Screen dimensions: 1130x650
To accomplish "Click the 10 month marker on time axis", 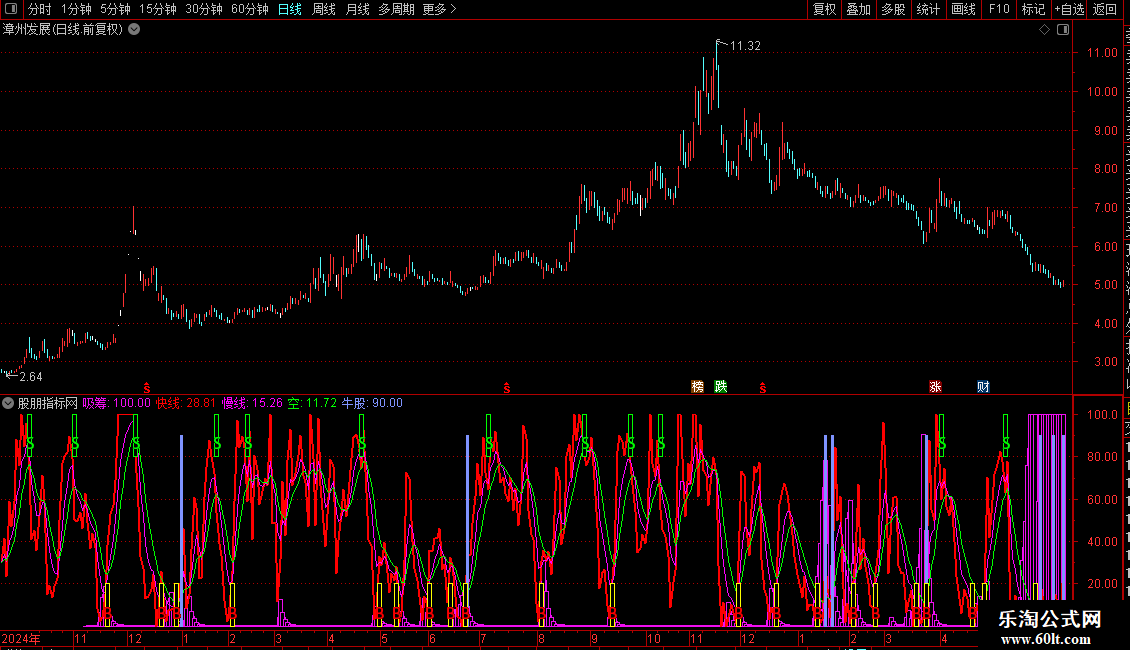I will [653, 638].
